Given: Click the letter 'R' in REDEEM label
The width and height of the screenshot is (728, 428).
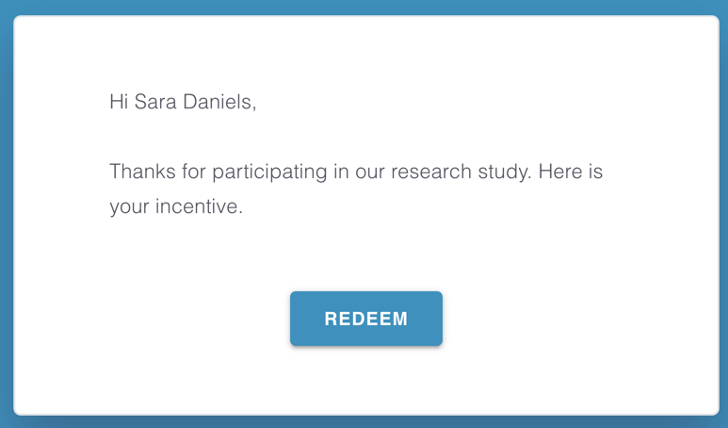Looking at the screenshot, I should pyautogui.click(x=330, y=319).
